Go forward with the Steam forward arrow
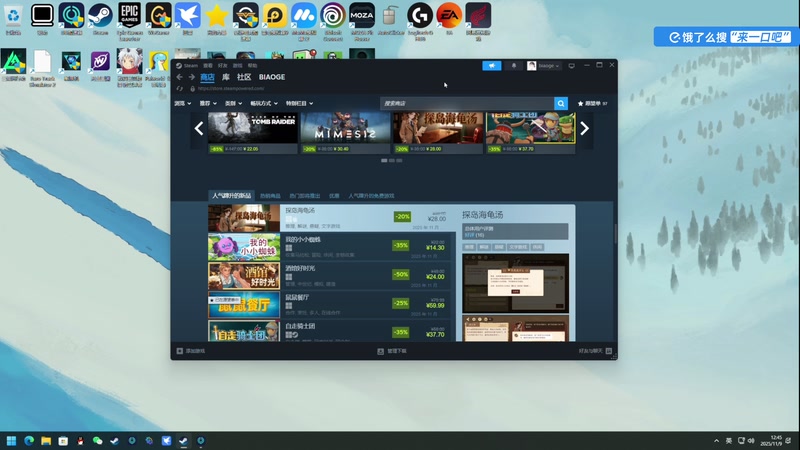 (x=191, y=77)
